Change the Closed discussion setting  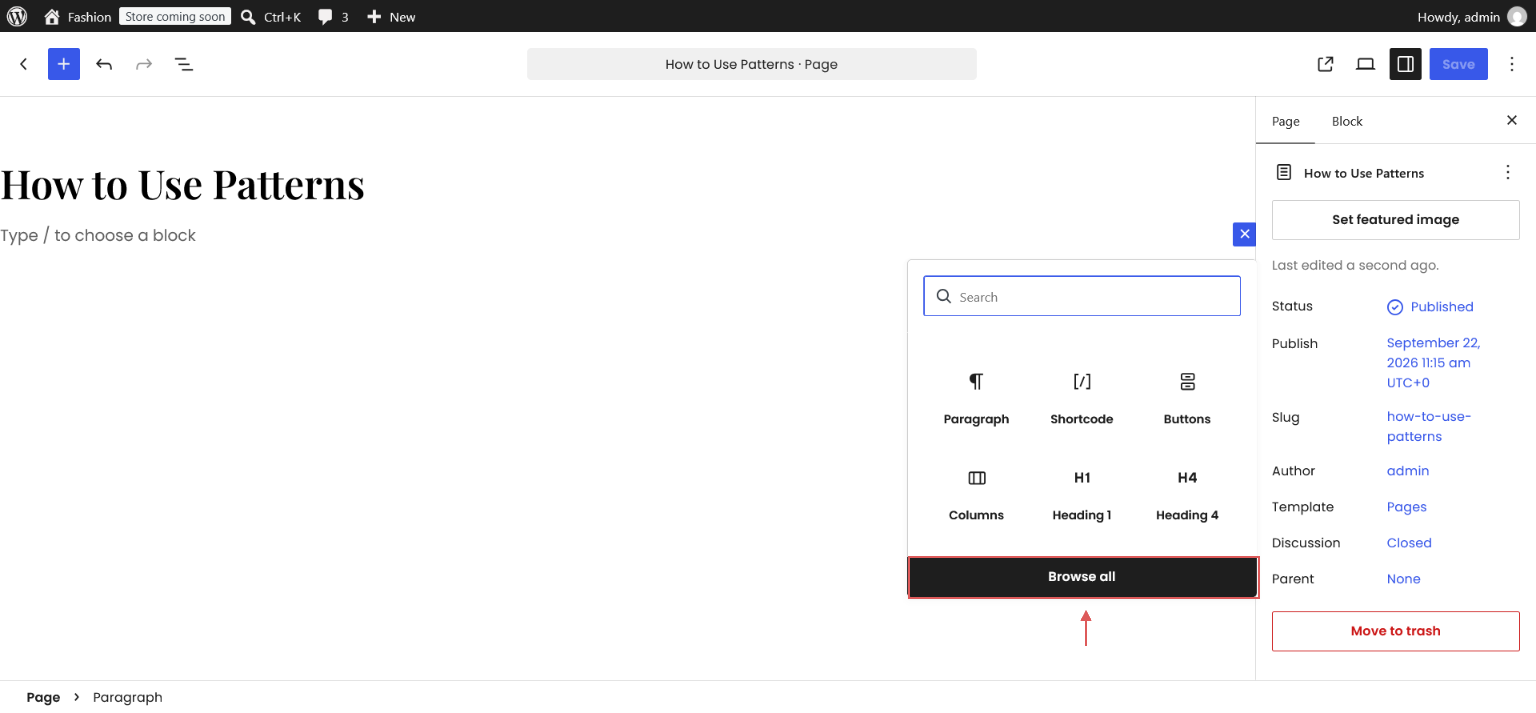click(x=1409, y=543)
